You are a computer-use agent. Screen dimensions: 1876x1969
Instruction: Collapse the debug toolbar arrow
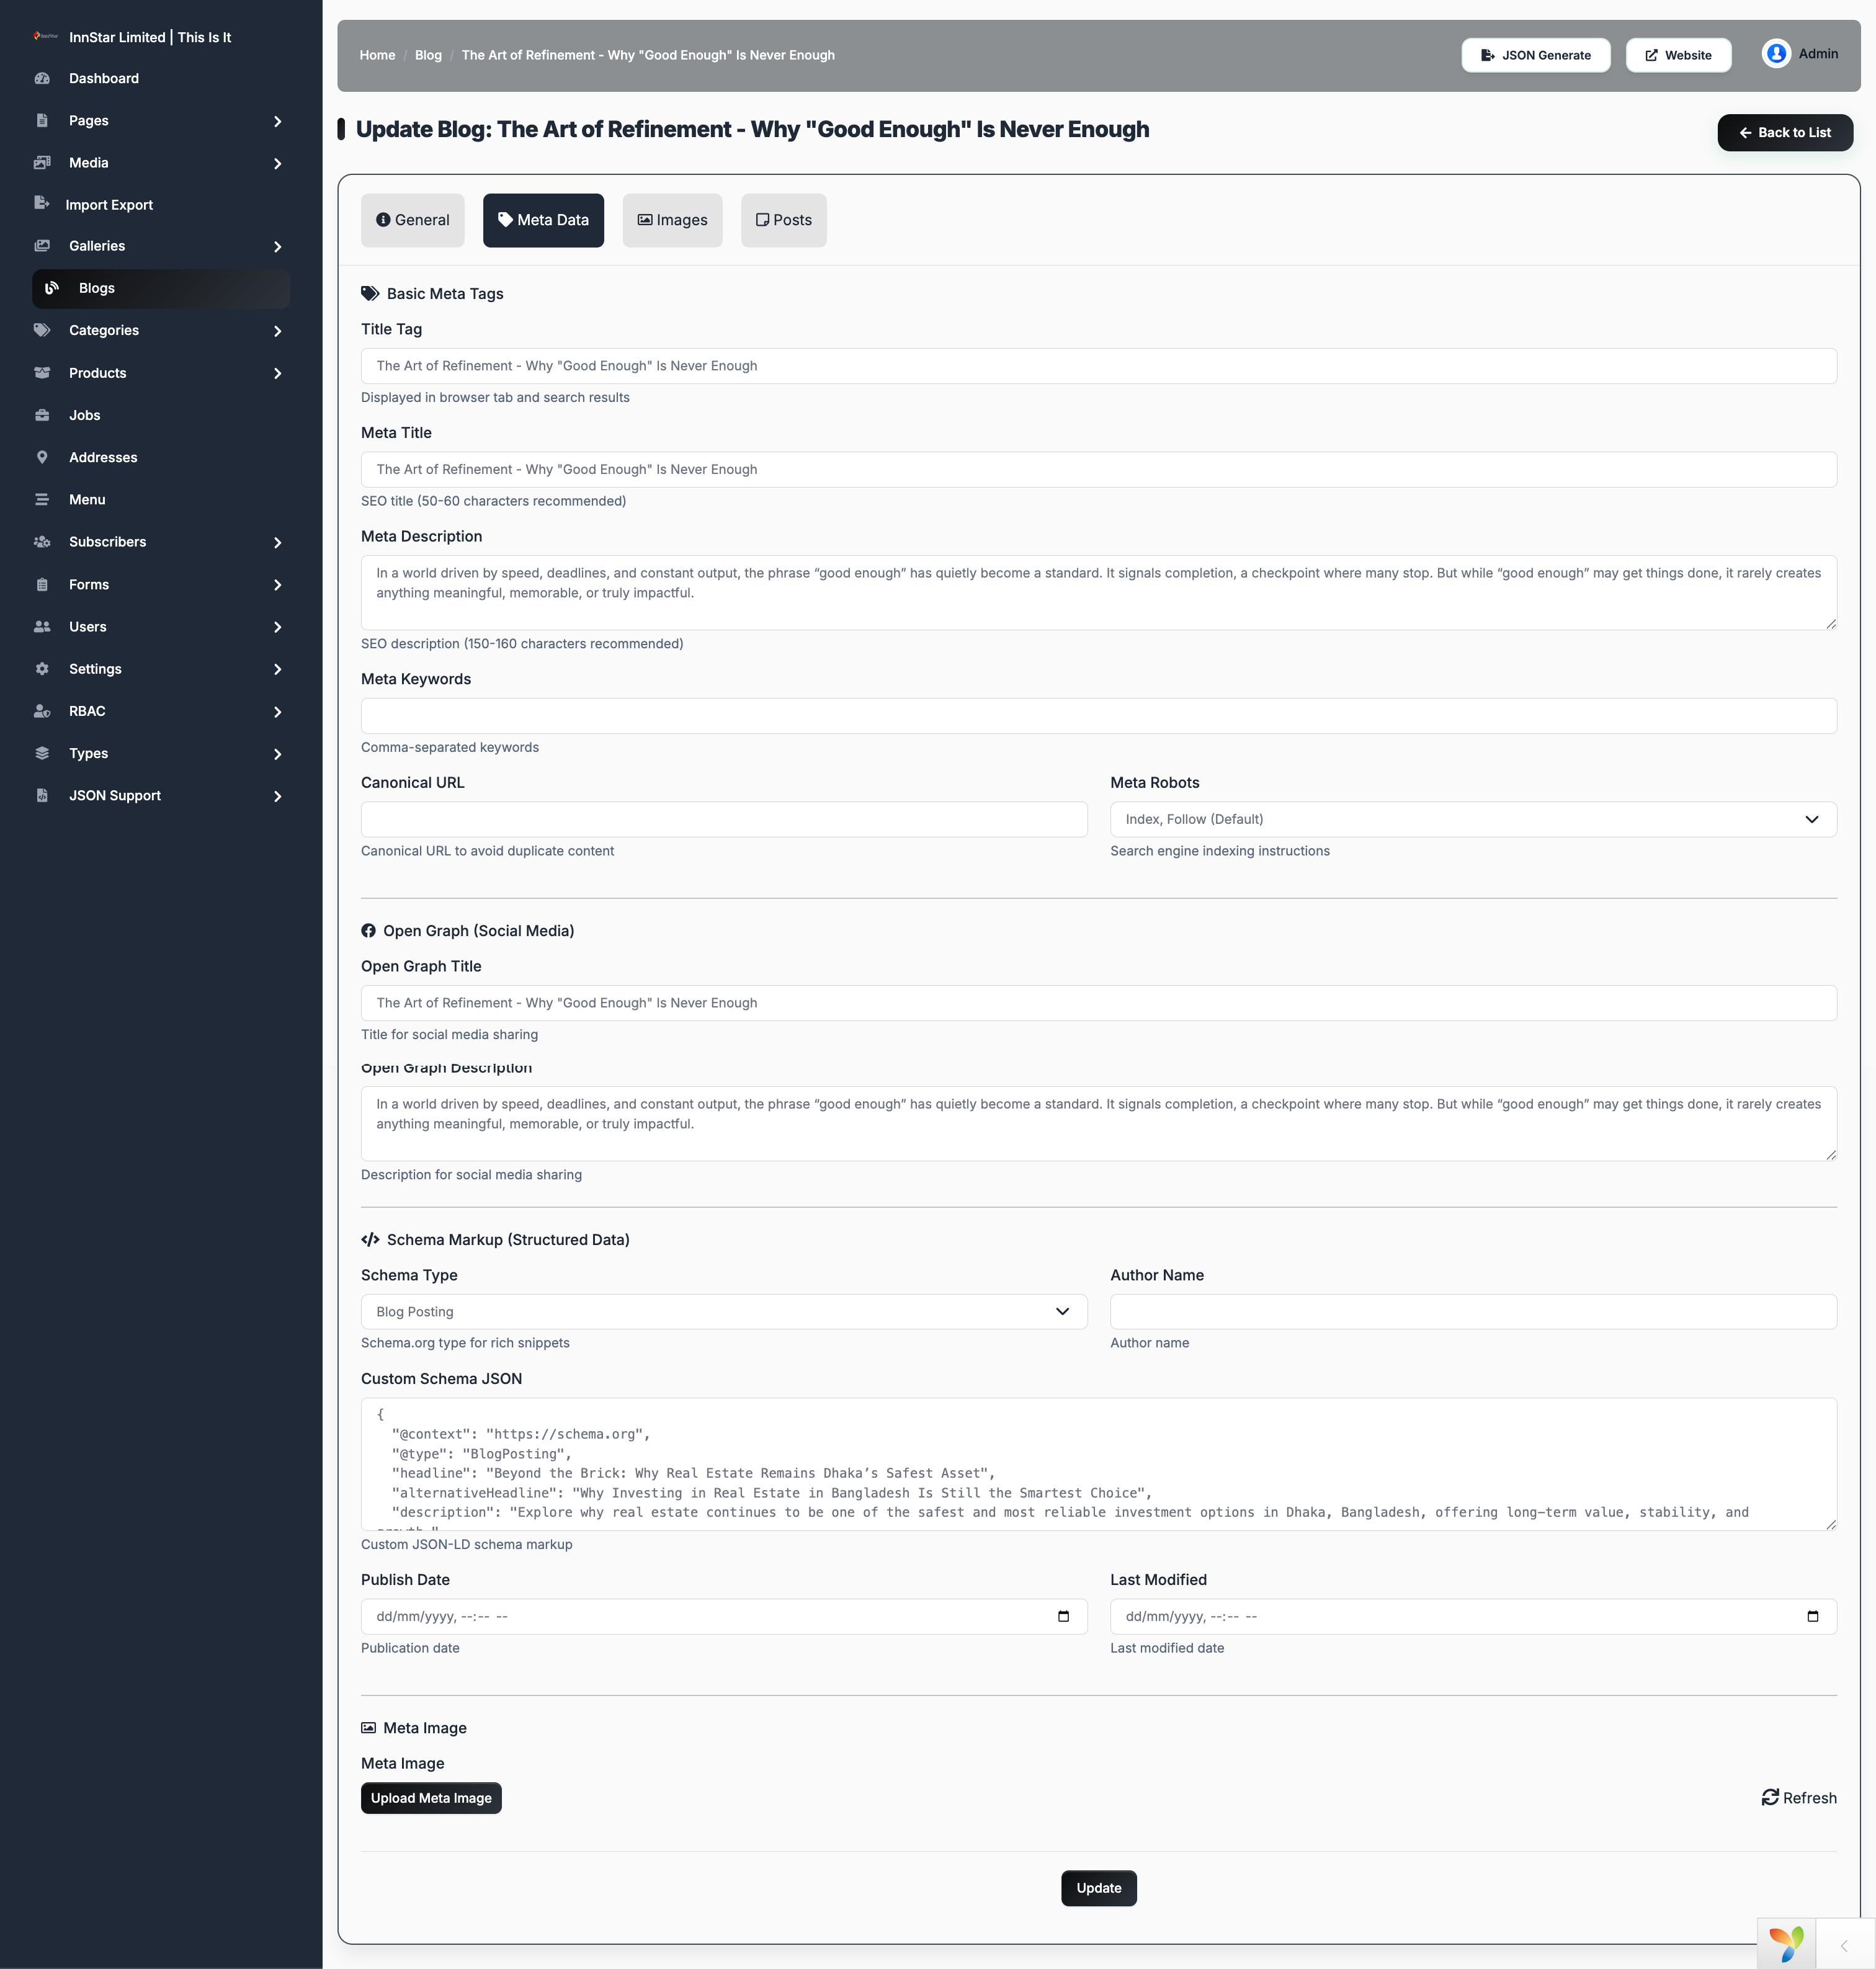pyautogui.click(x=1844, y=1946)
